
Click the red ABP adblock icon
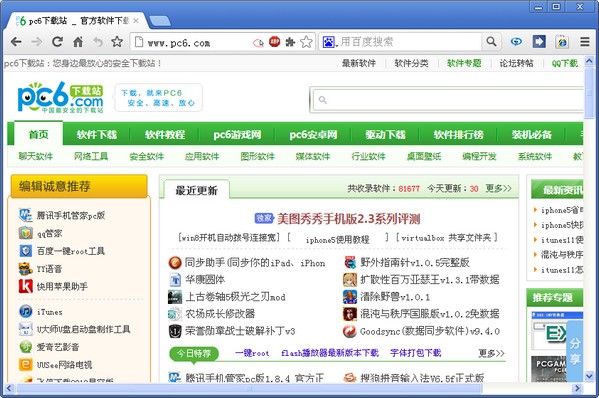pyautogui.click(x=274, y=41)
